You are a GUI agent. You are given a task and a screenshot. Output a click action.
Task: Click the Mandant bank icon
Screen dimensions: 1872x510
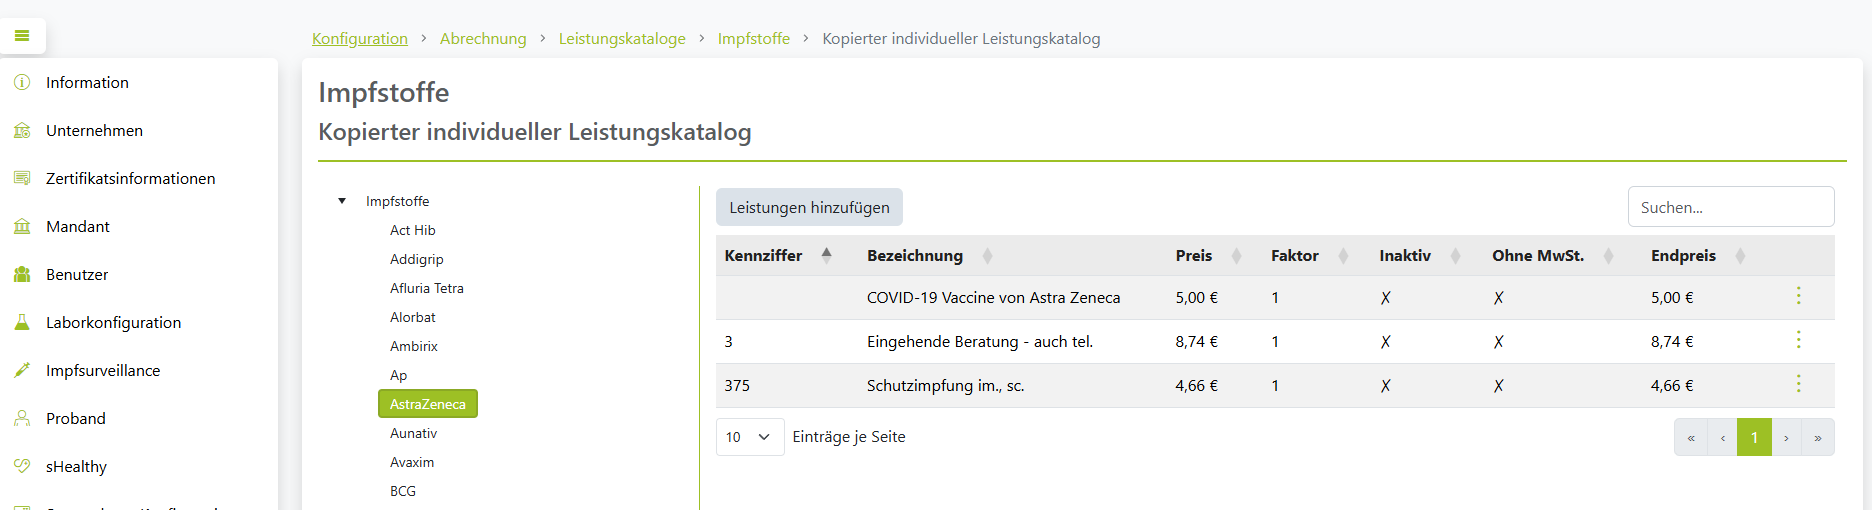pyautogui.click(x=22, y=226)
